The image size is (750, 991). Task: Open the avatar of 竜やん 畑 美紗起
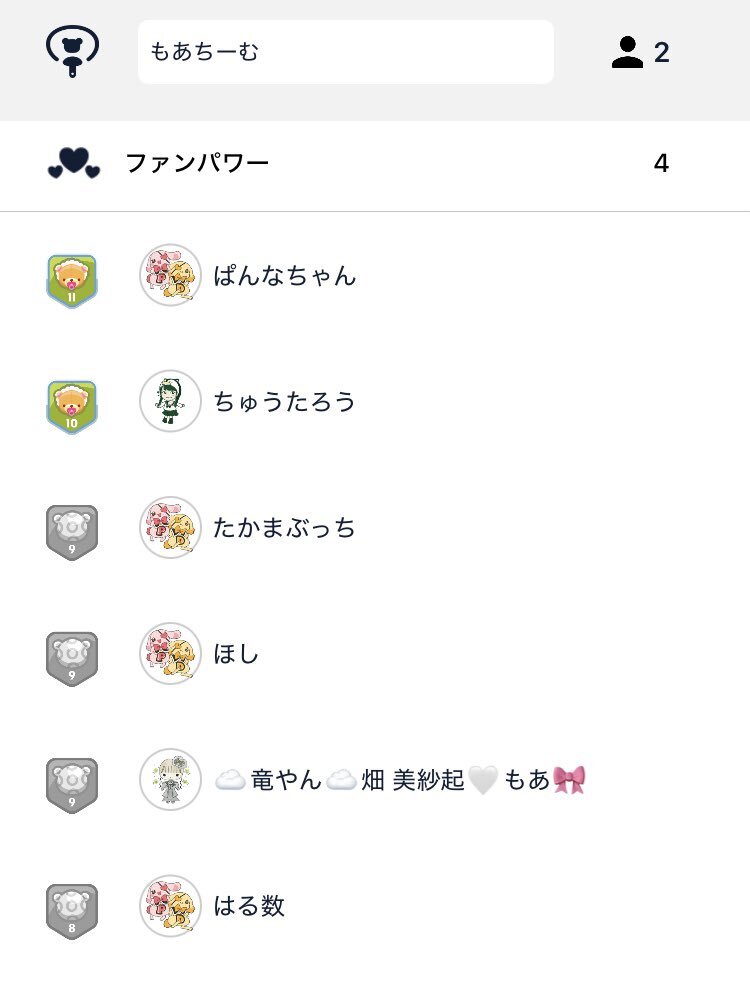171,780
